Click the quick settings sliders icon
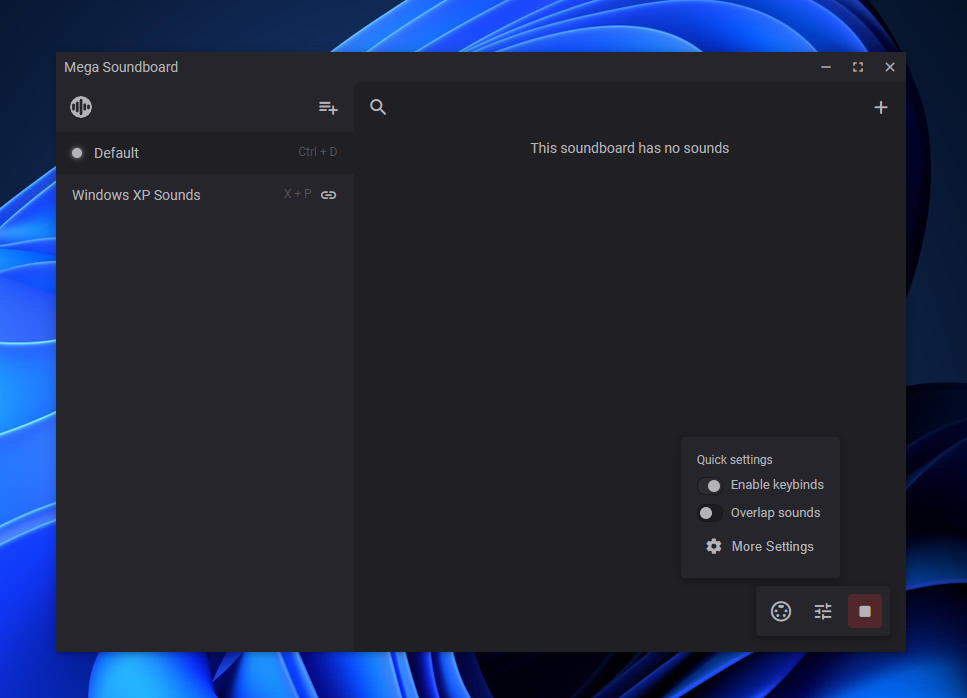This screenshot has width=967, height=698. pos(823,611)
